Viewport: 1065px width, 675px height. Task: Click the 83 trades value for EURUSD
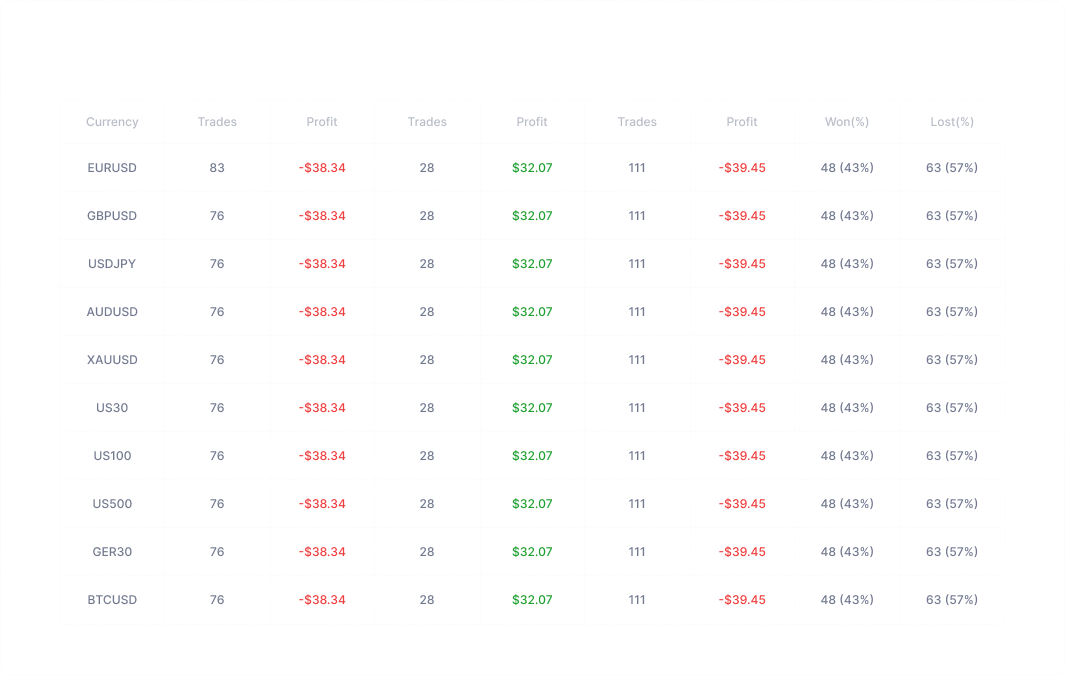(217, 168)
